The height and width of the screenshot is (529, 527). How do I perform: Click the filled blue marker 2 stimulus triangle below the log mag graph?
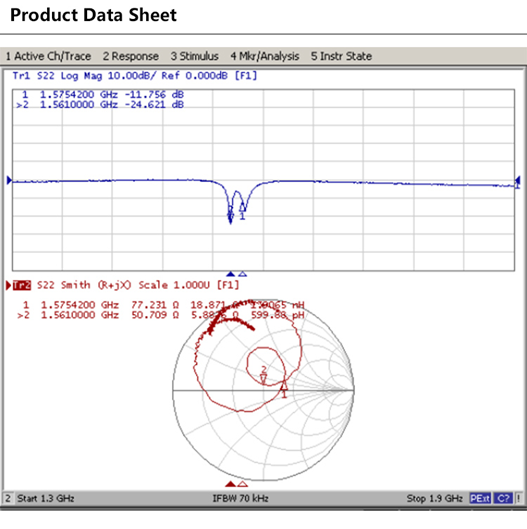pyautogui.click(x=230, y=274)
